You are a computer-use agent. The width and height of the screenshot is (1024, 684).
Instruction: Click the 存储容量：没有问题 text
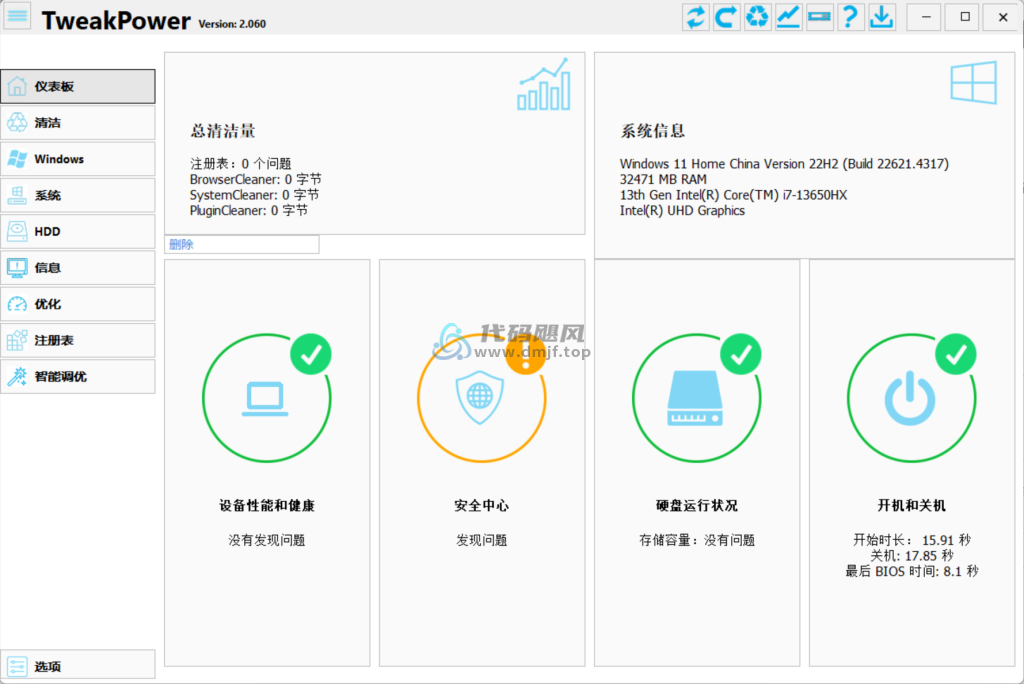[697, 540]
